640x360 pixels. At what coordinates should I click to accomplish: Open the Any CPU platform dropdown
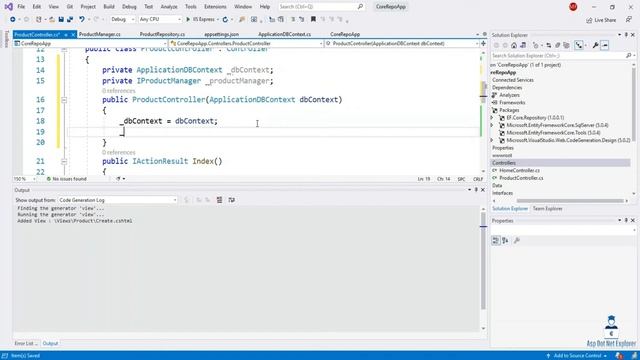coord(160,19)
